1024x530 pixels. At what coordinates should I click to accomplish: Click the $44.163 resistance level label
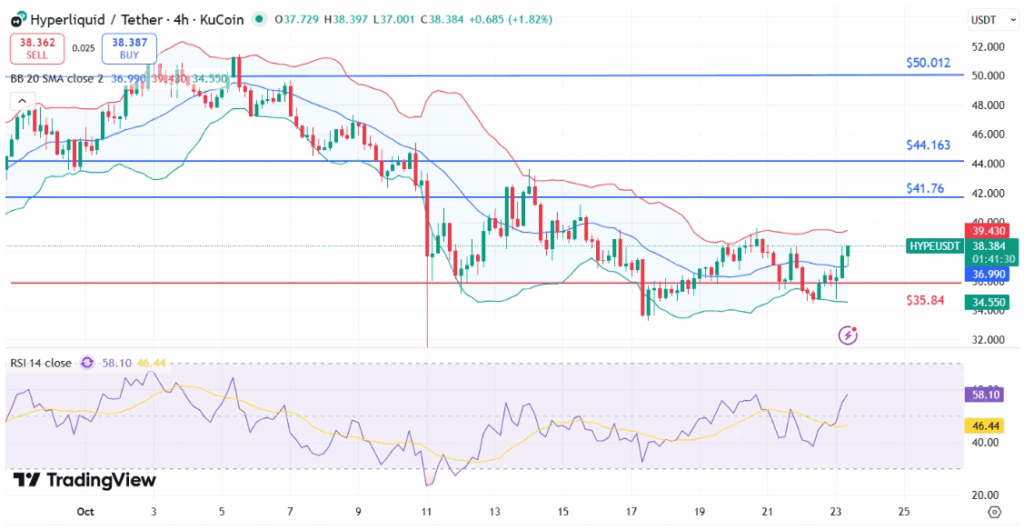pyautogui.click(x=929, y=145)
